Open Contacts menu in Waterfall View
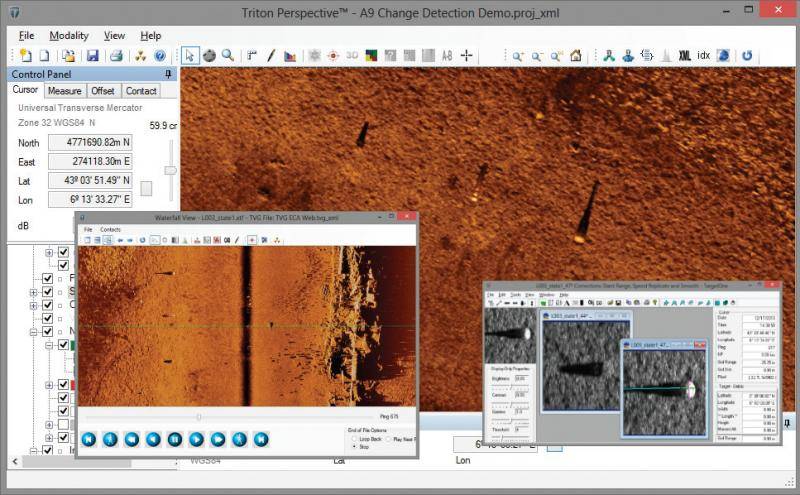Screen dimensions: 800x495 [x=110, y=230]
